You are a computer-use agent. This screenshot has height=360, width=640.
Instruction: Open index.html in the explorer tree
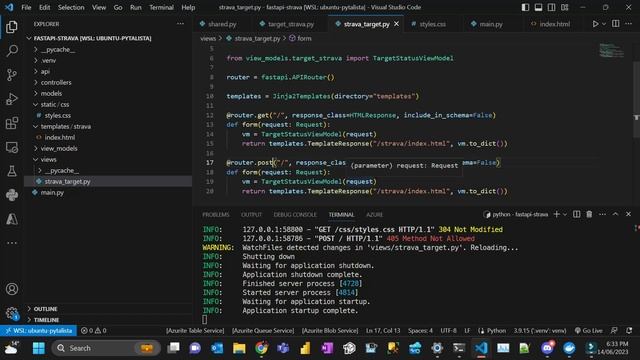pos(60,138)
